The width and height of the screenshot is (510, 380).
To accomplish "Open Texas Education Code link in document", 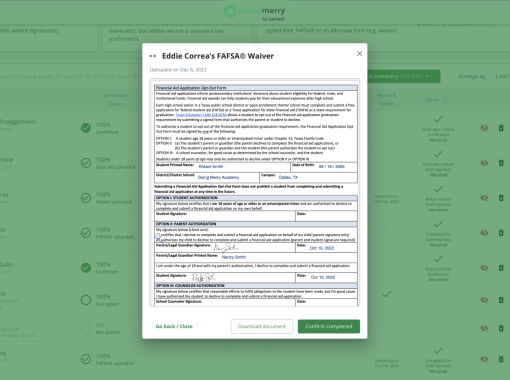I will (201, 115).
